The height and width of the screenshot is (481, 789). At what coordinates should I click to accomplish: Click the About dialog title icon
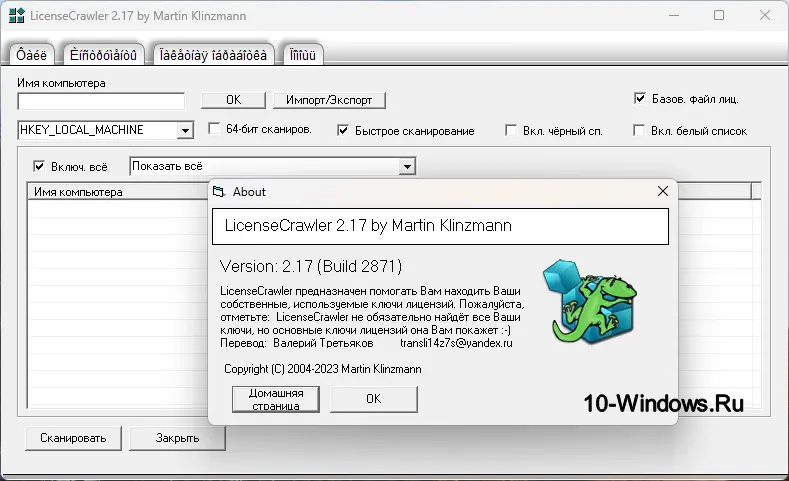(219, 192)
